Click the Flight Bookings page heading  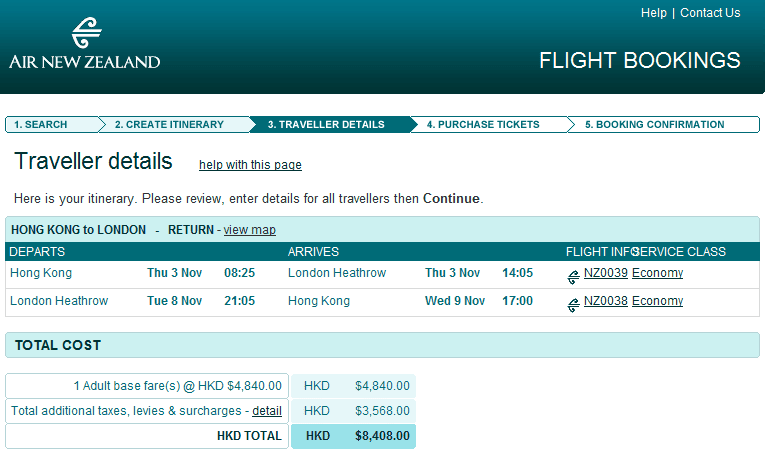click(x=639, y=60)
